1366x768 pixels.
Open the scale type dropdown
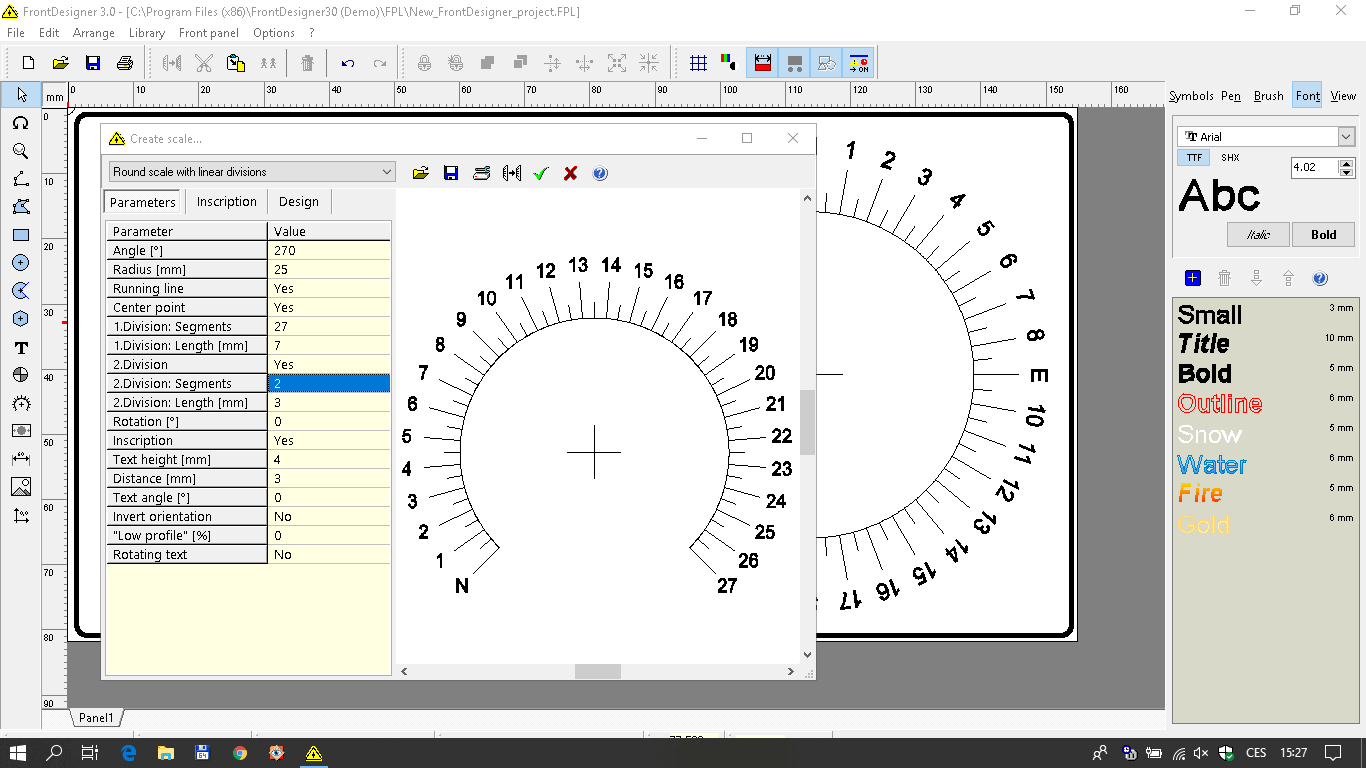[x=387, y=172]
